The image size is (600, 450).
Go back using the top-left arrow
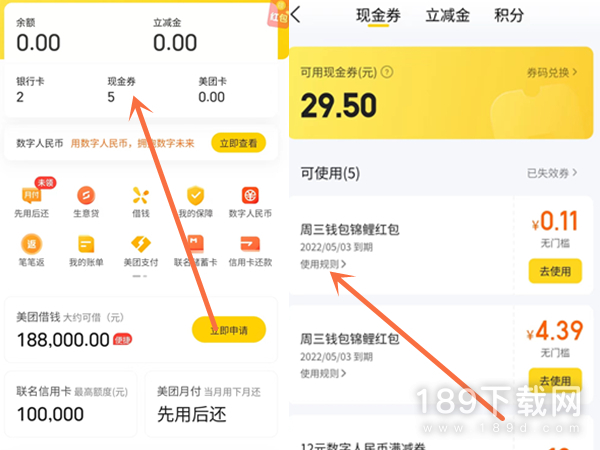click(296, 15)
